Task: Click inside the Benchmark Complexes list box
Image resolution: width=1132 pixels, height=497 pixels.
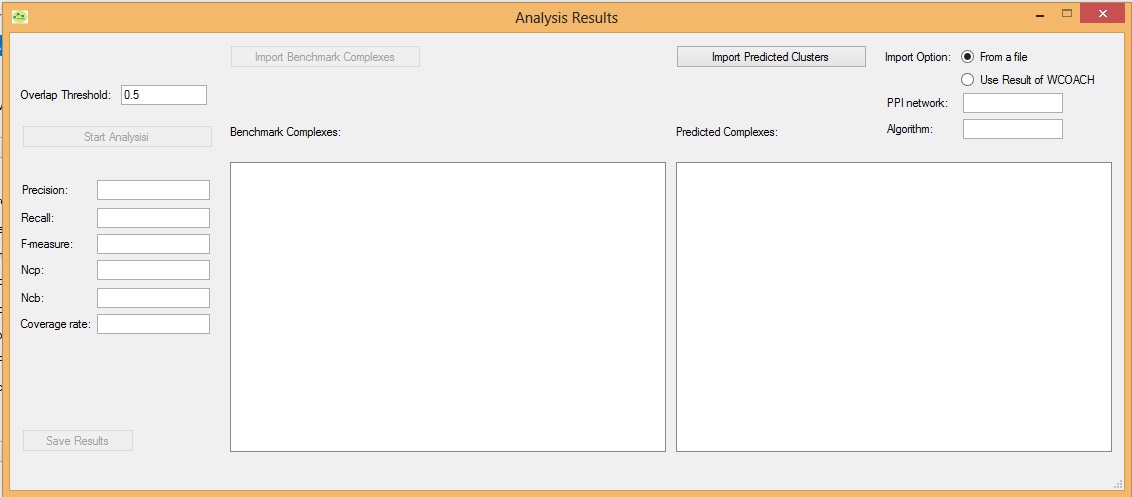Action: [x=447, y=307]
